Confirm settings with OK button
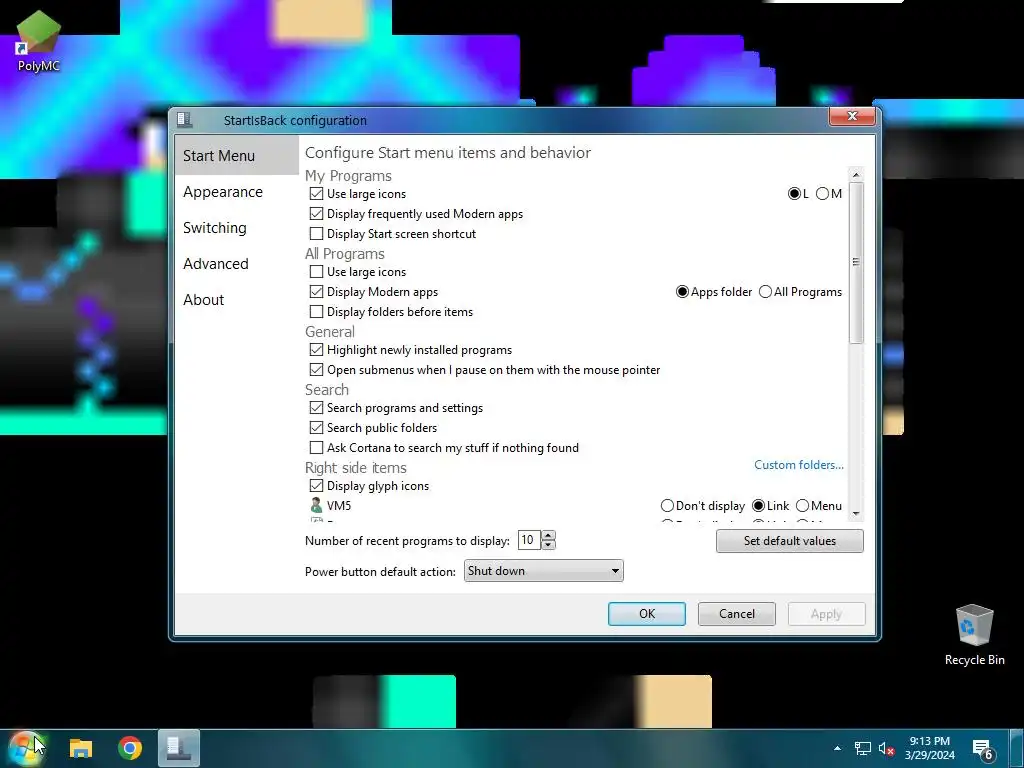 (x=647, y=614)
